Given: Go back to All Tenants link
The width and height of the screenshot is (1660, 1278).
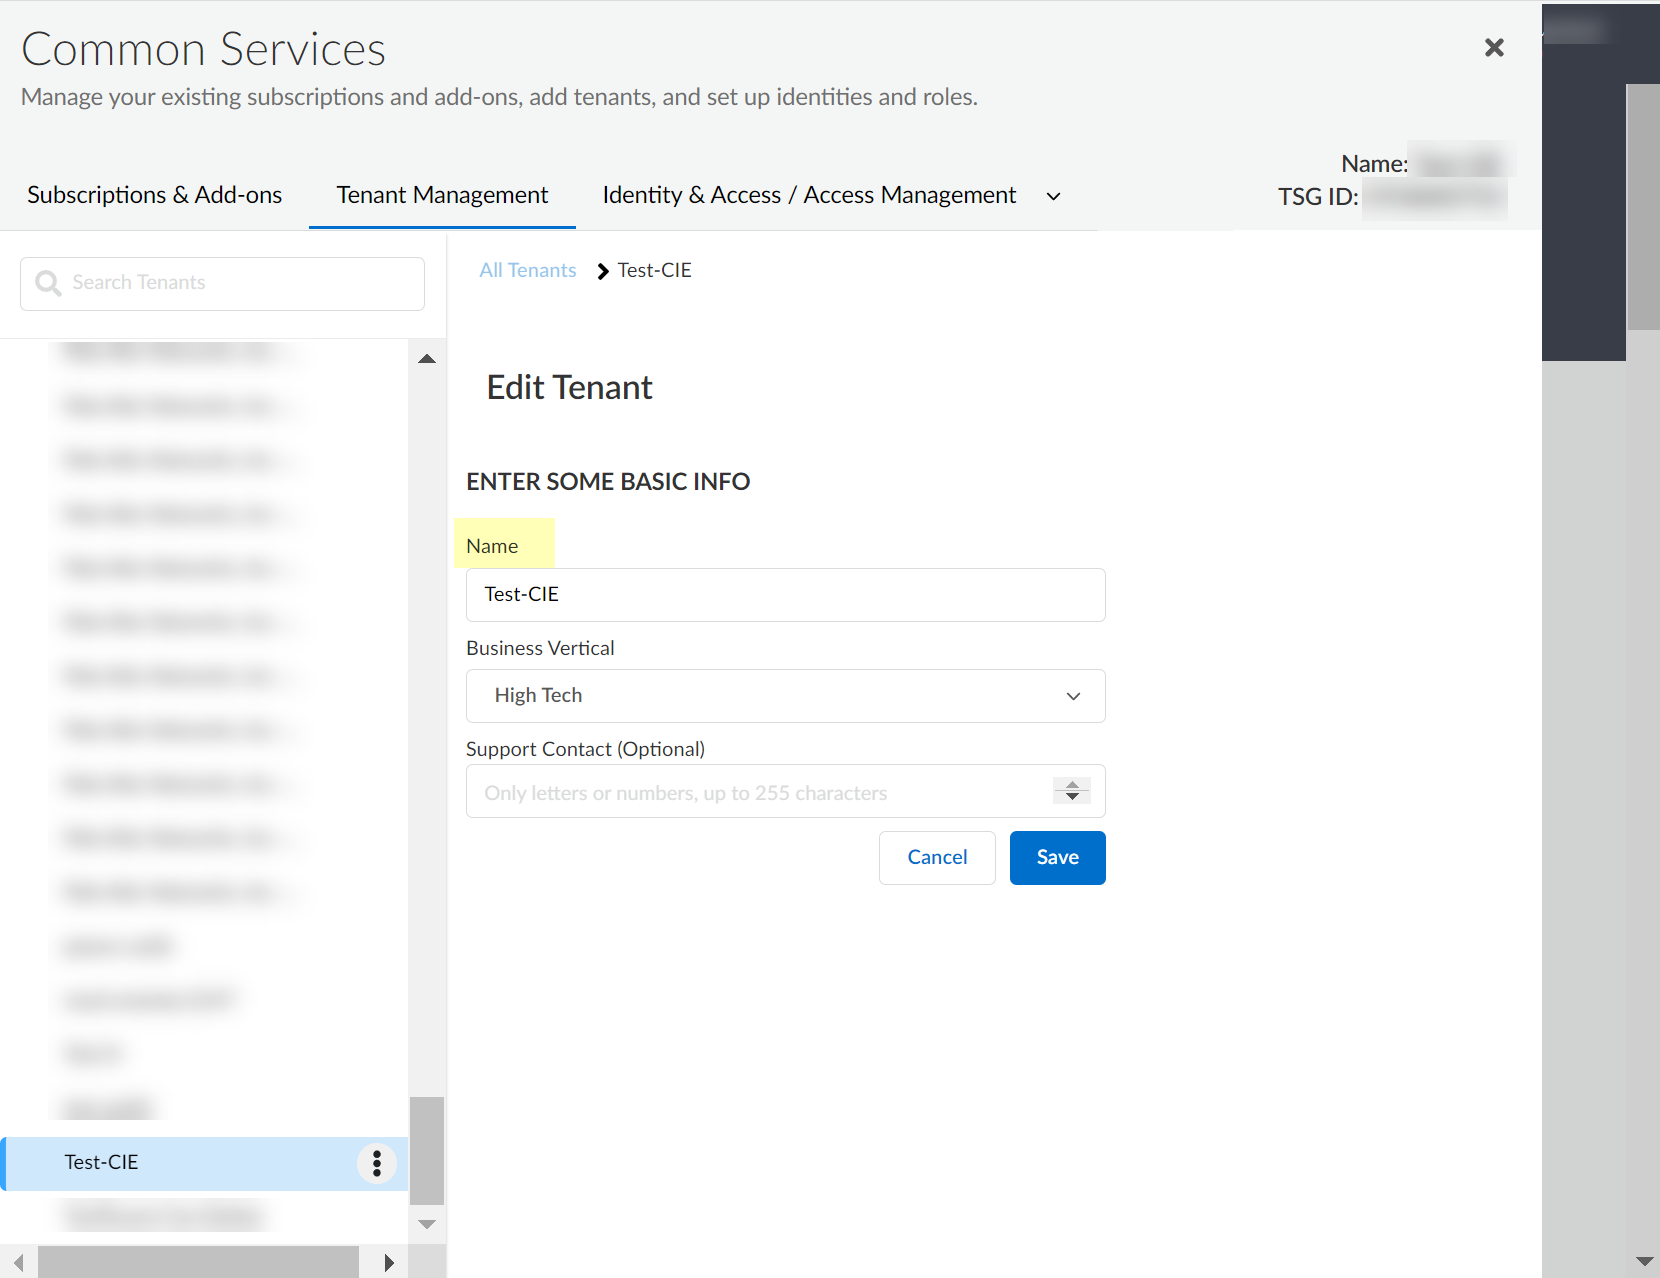Looking at the screenshot, I should [528, 271].
